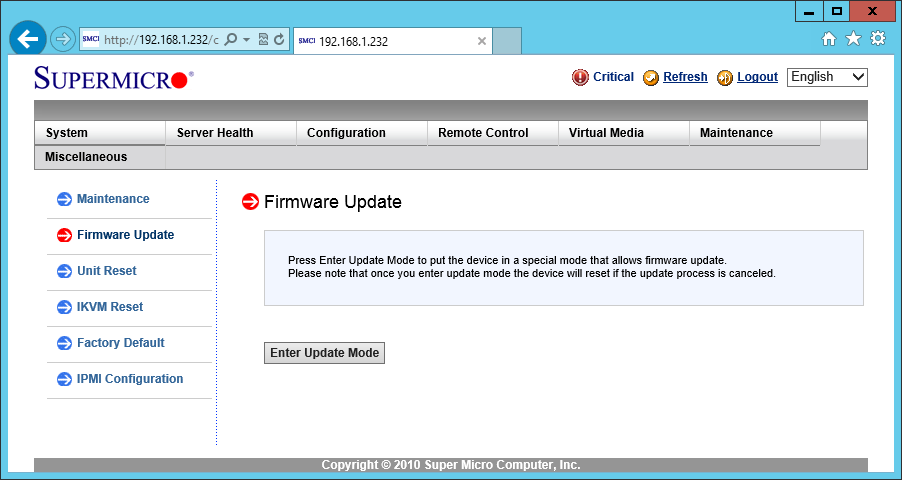Viewport: 902px width, 480px height.
Task: Click the Copyright 2010 Super Micro footer
Action: coord(450,465)
